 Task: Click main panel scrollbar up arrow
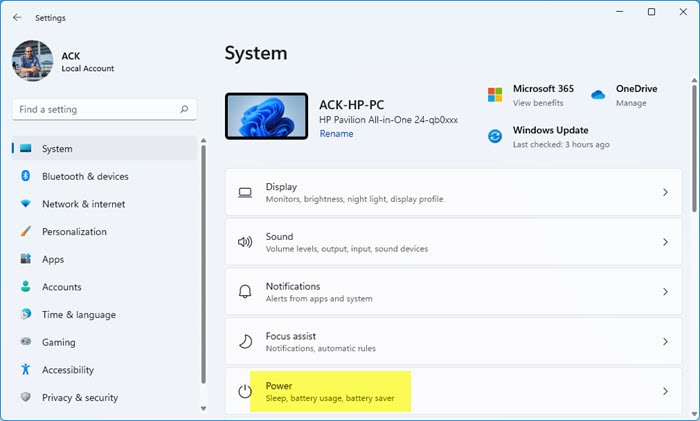[694, 80]
